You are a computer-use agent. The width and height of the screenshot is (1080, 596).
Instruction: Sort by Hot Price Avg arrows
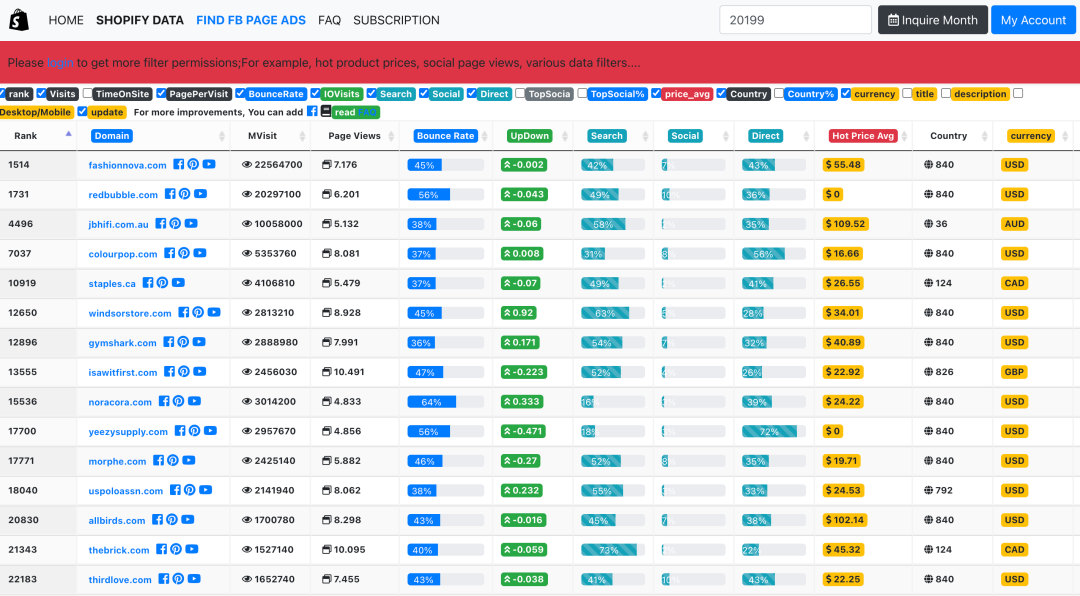[904, 136]
